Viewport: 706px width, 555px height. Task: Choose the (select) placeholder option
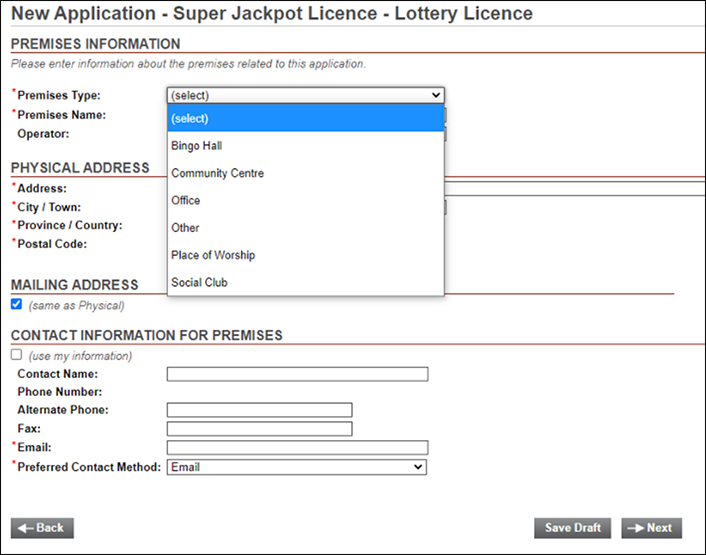click(305, 118)
